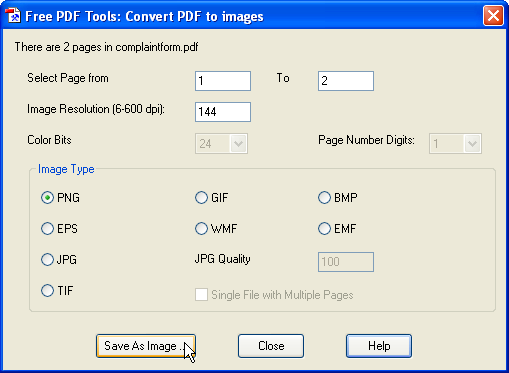Choose the EMF format option
Viewport: 509px width, 373px height.
click(324, 229)
